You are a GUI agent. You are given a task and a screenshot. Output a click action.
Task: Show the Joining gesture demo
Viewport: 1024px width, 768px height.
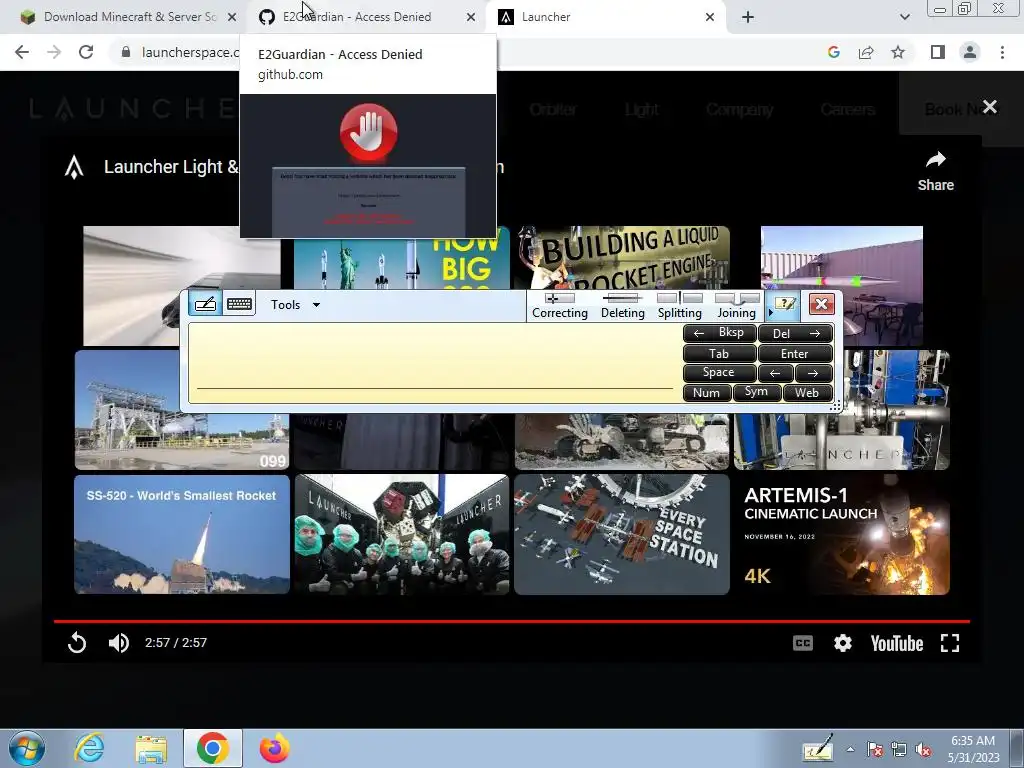pyautogui.click(x=736, y=306)
